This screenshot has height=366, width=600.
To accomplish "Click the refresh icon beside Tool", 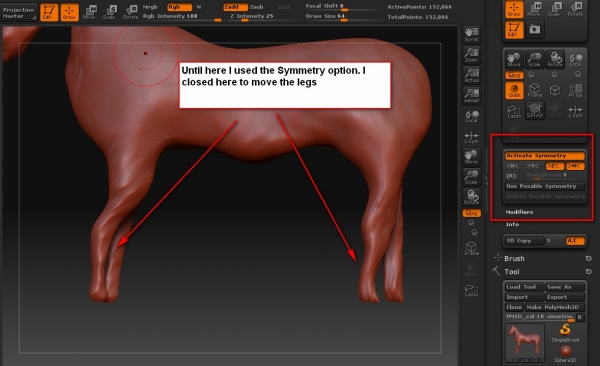I will [589, 271].
